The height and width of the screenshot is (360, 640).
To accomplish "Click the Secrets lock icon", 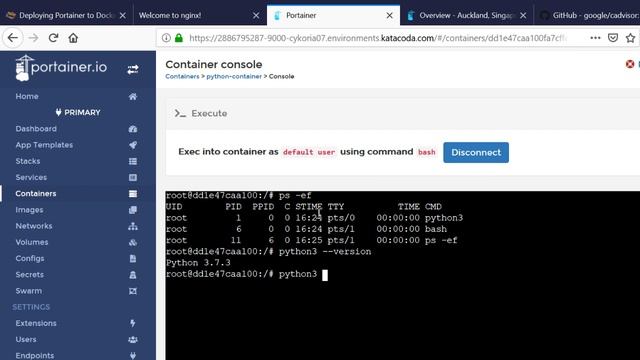I will (133, 275).
